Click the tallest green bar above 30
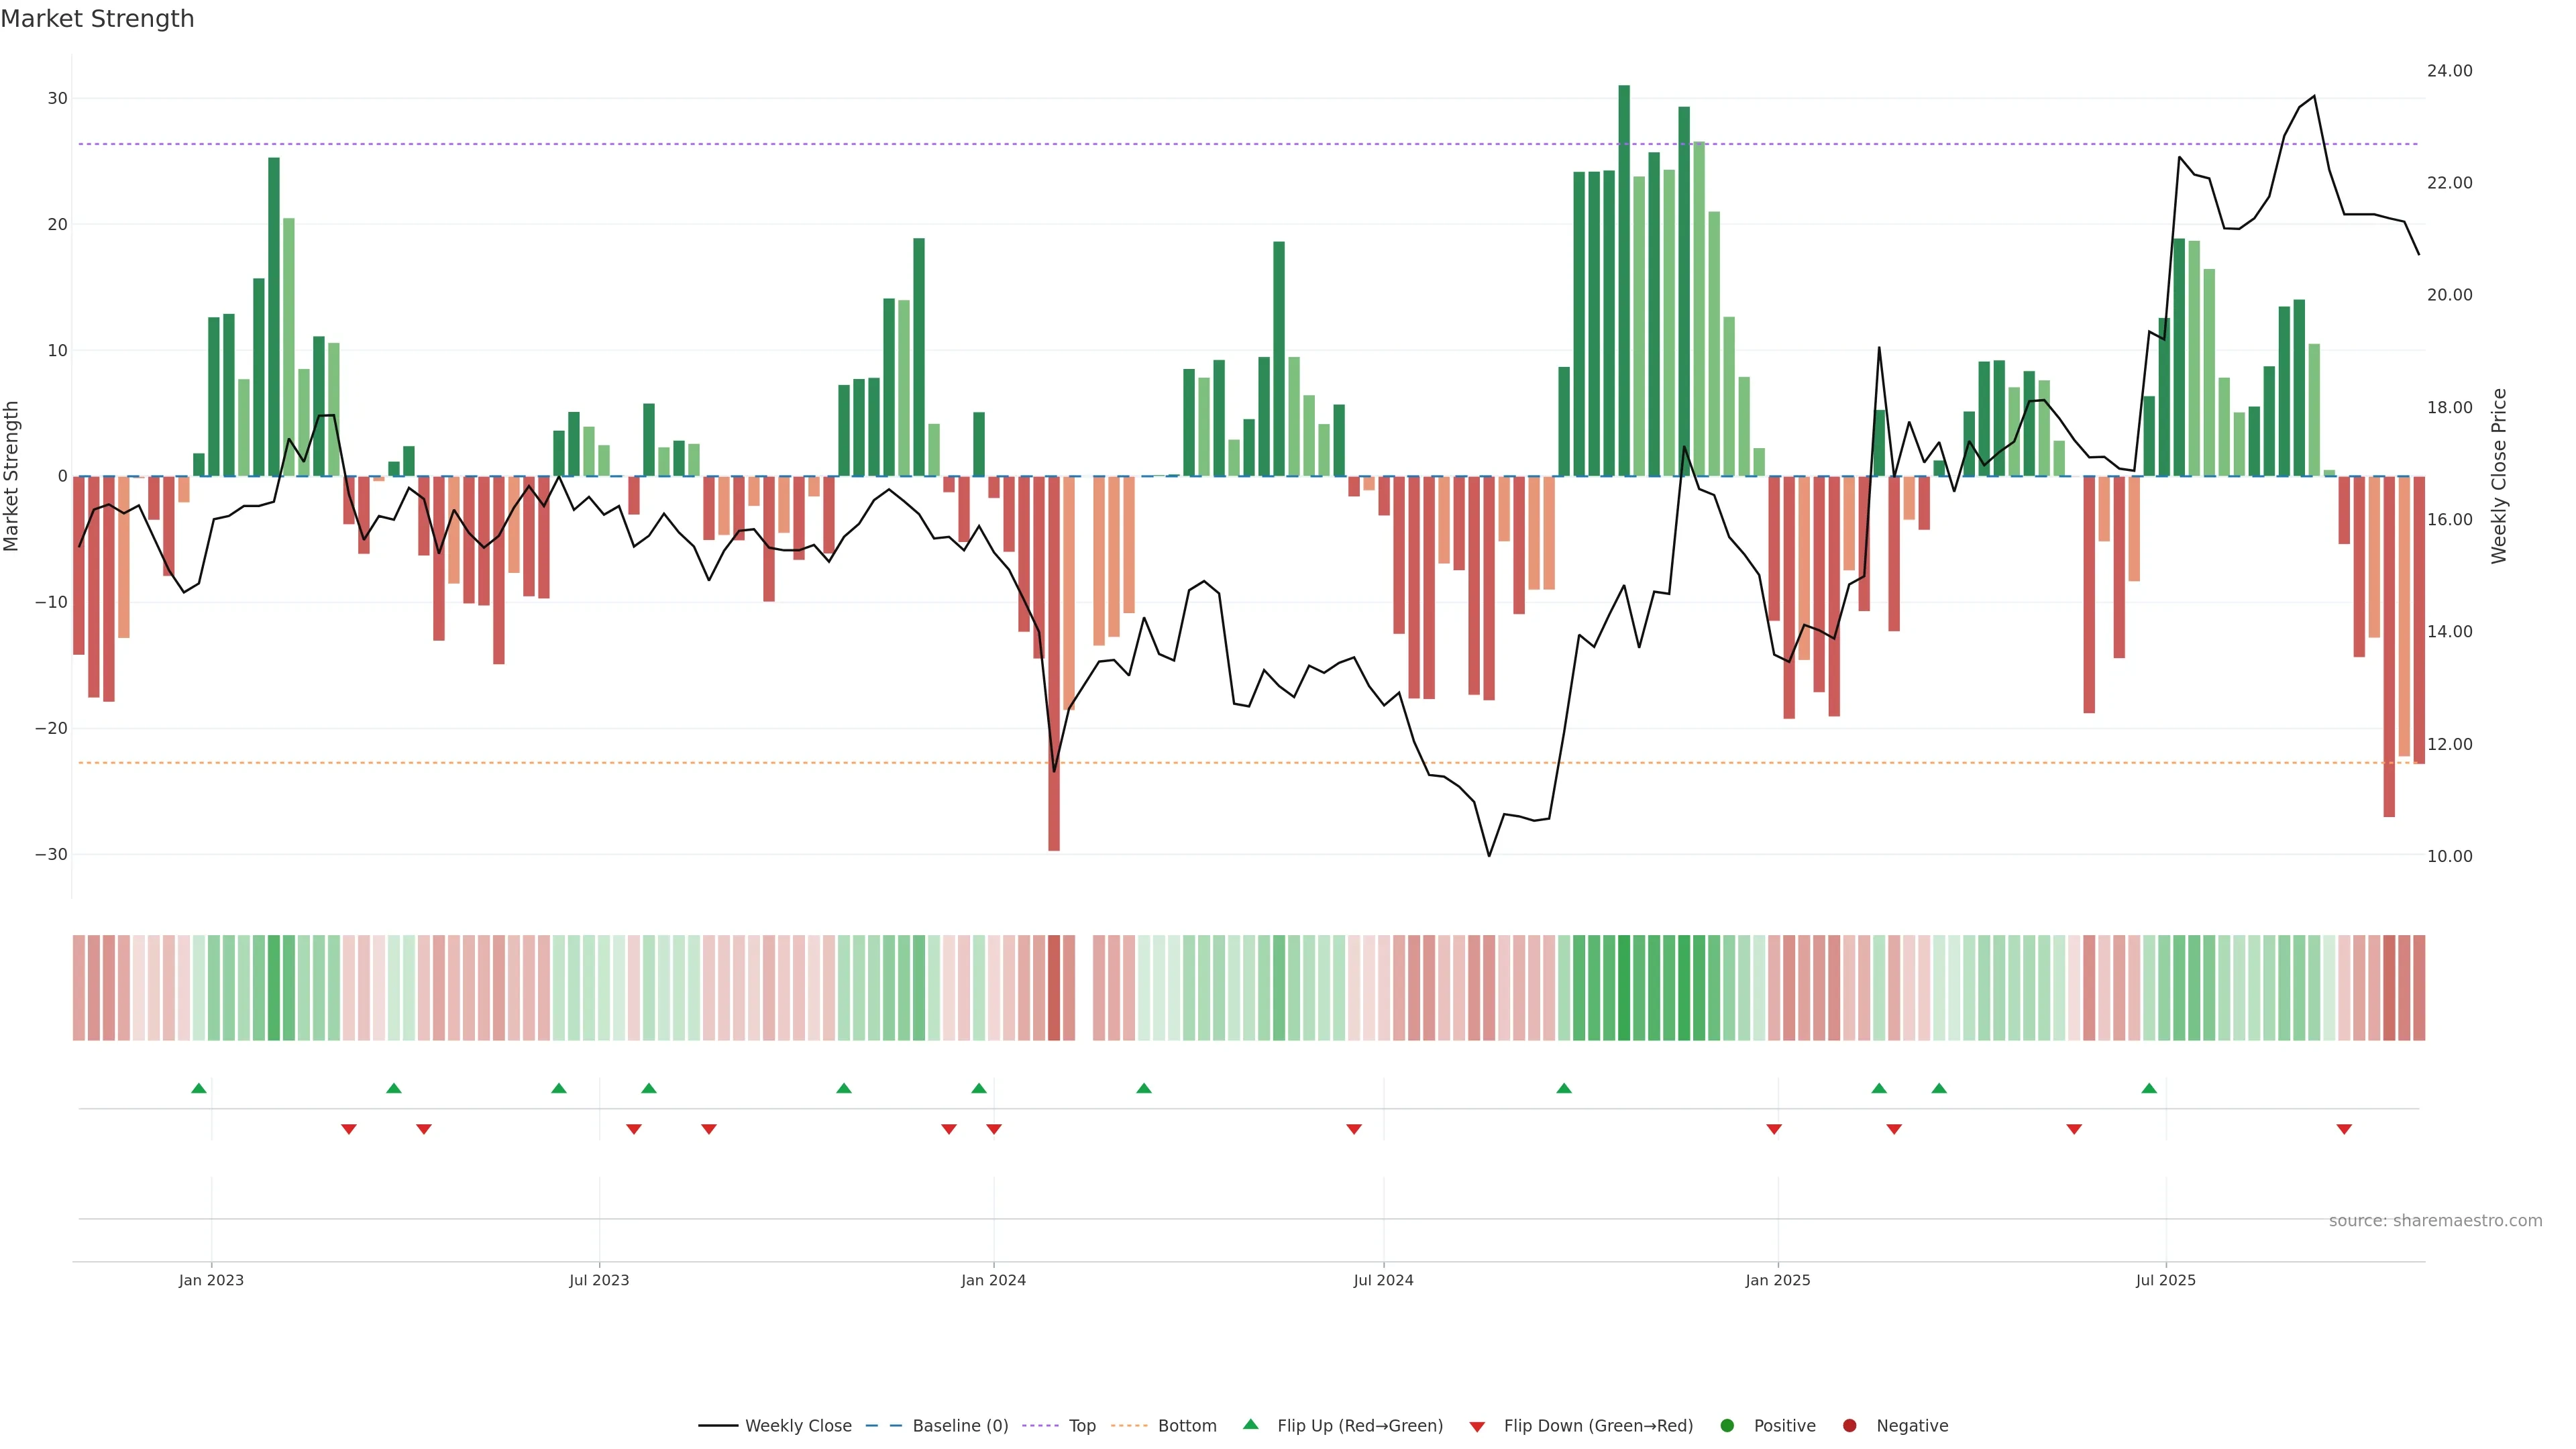 (x=1624, y=280)
